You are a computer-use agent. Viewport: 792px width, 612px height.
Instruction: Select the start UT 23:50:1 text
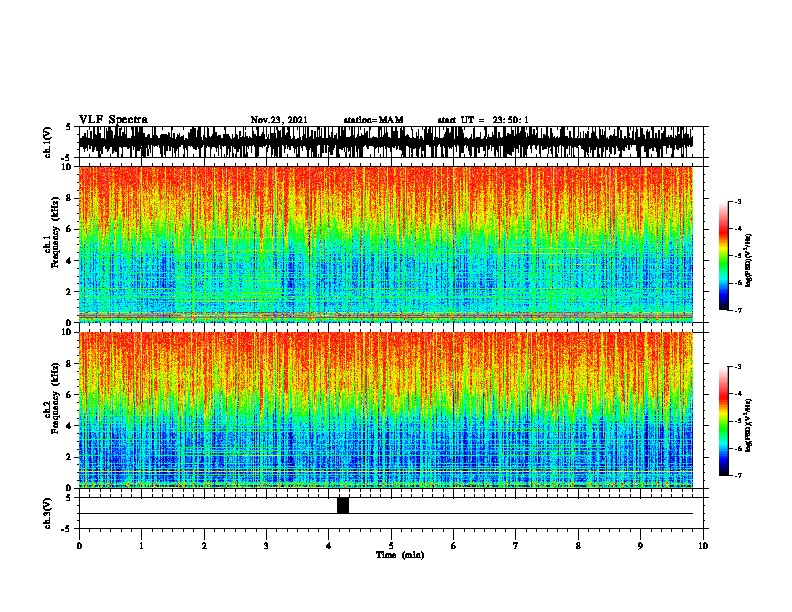pos(483,120)
